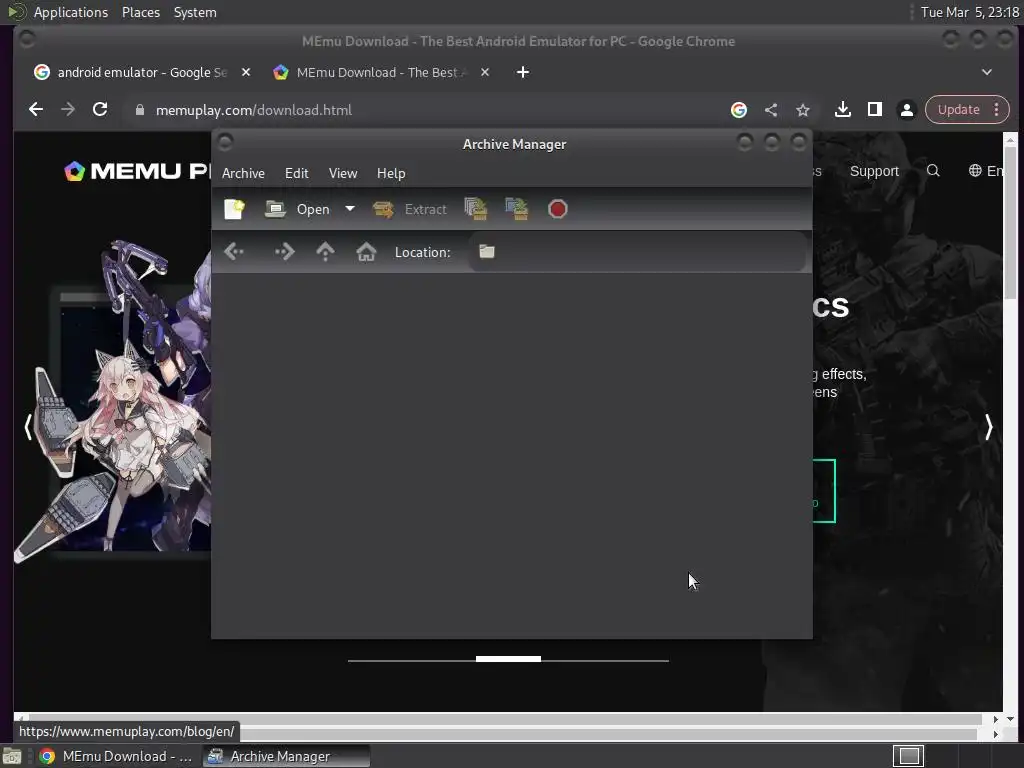Image resolution: width=1024 pixels, height=768 pixels.
Task: Click the Add folder to archive icon
Action: (x=517, y=209)
